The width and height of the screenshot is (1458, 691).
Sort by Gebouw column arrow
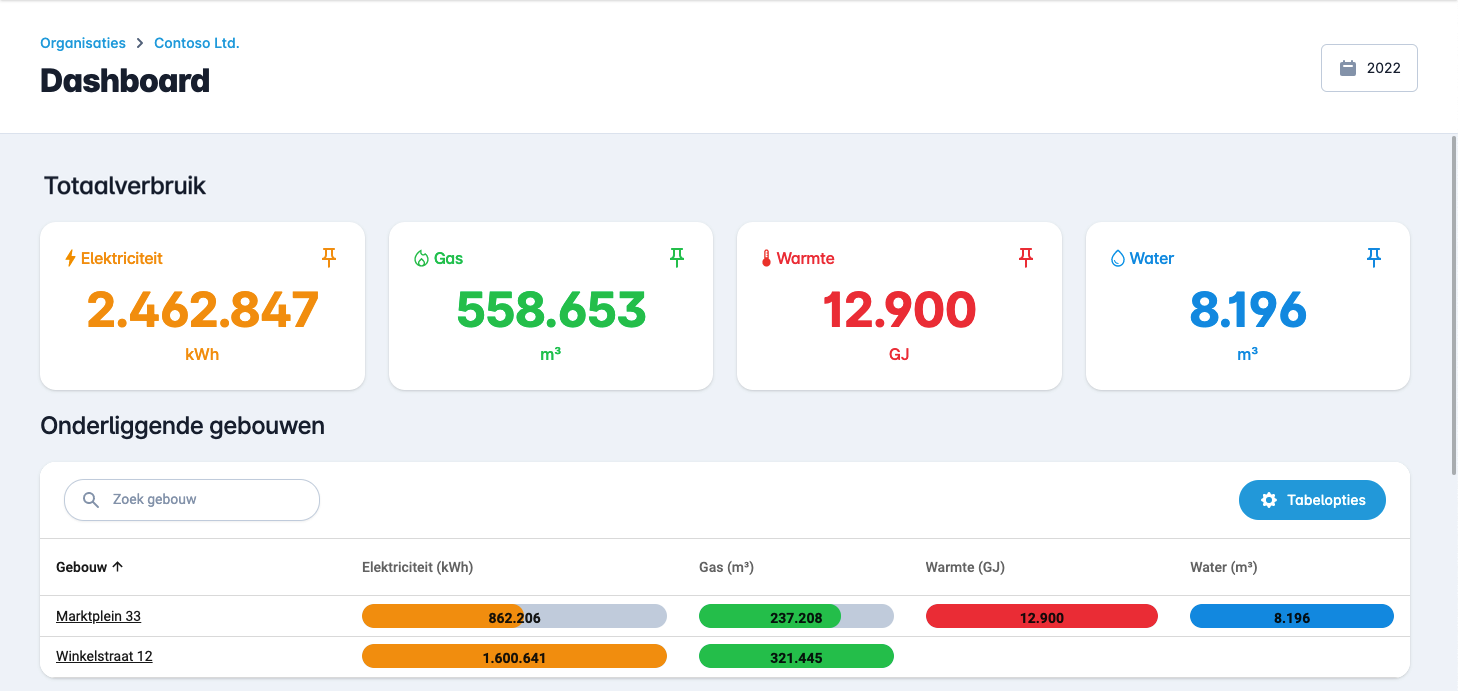(x=118, y=567)
